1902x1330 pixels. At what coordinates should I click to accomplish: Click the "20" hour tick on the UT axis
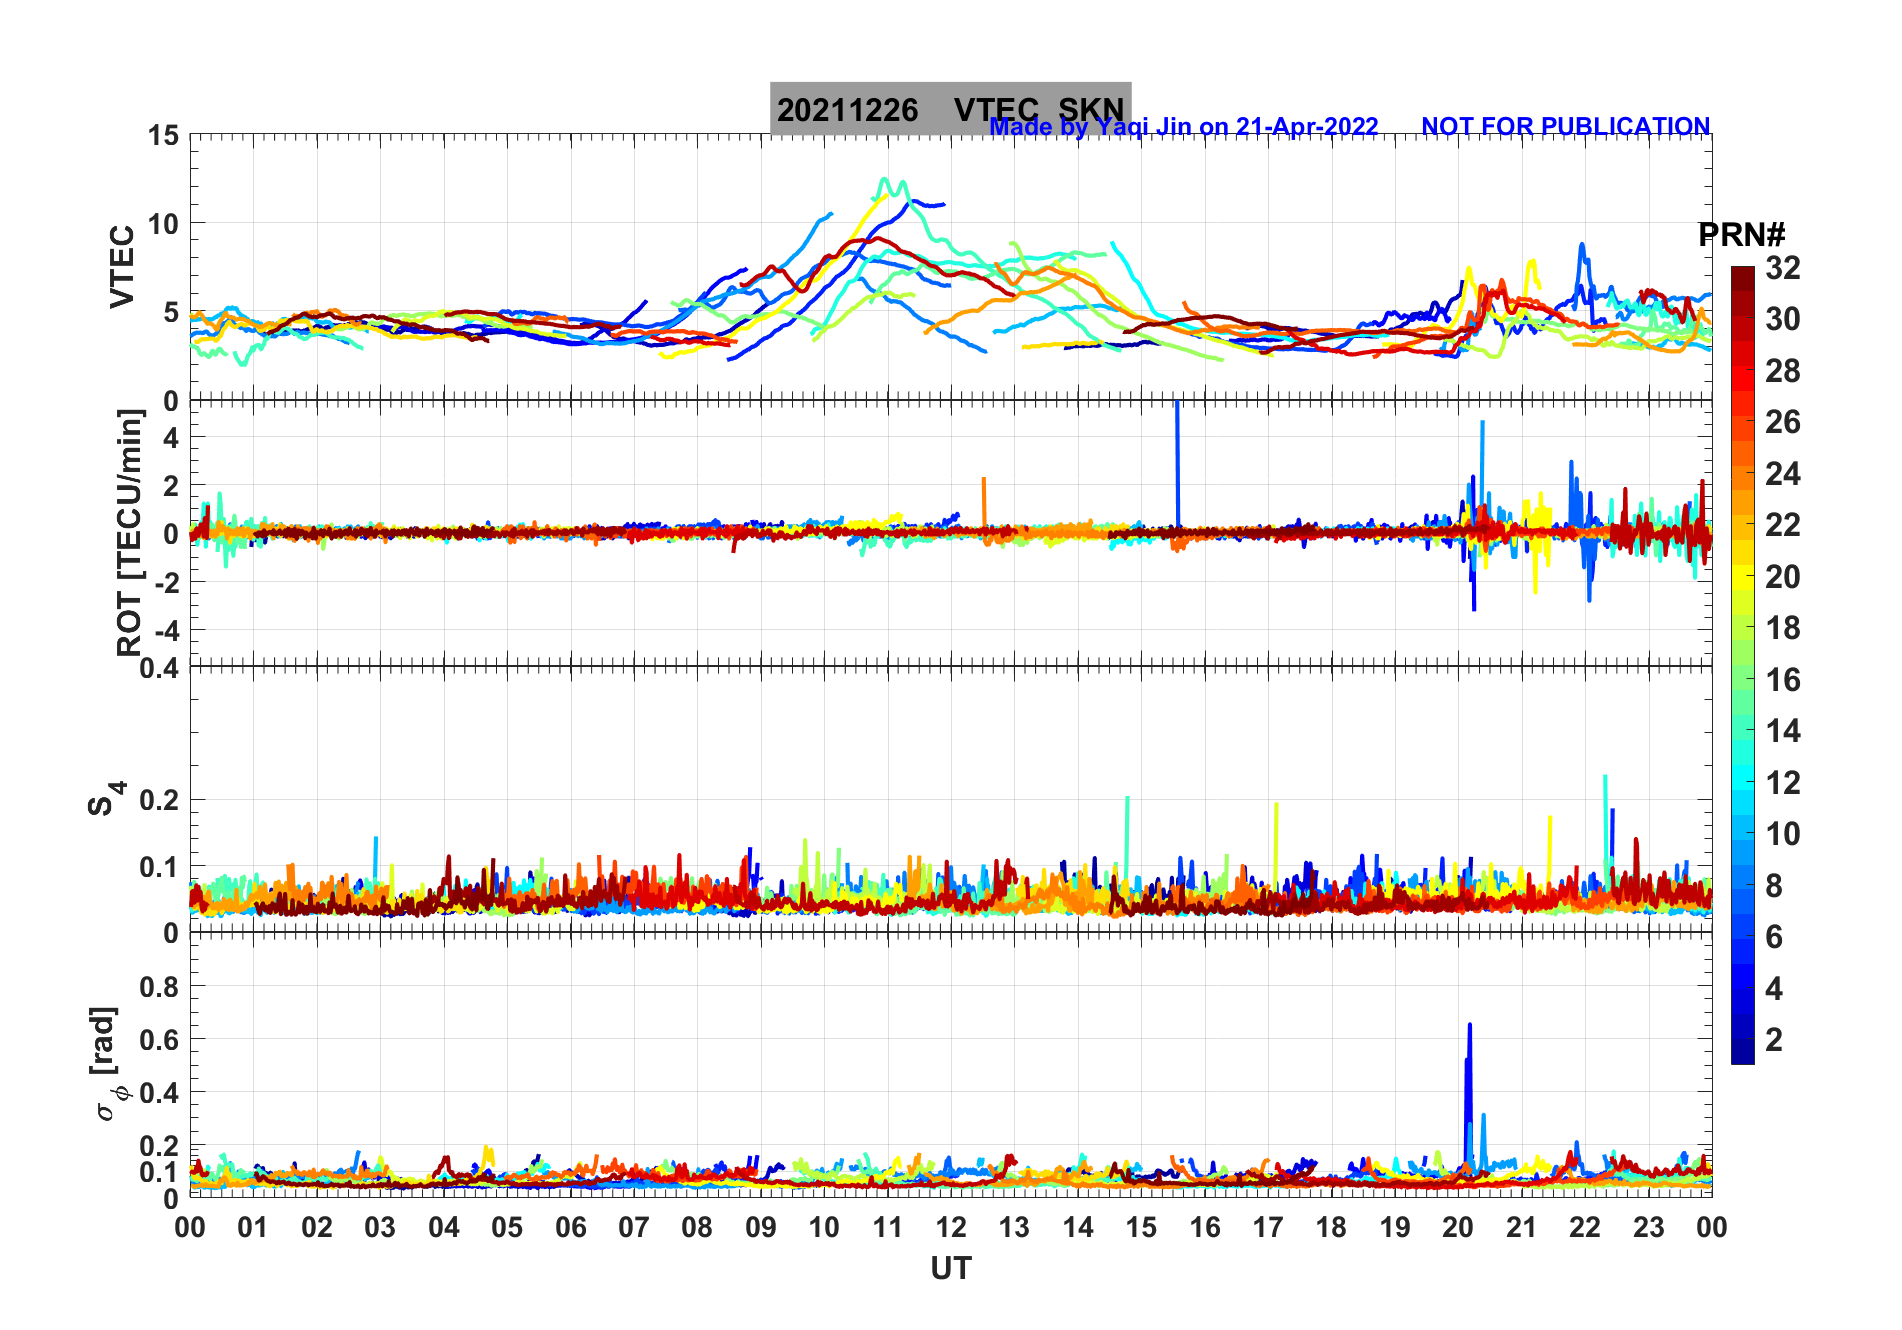click(x=1458, y=1227)
